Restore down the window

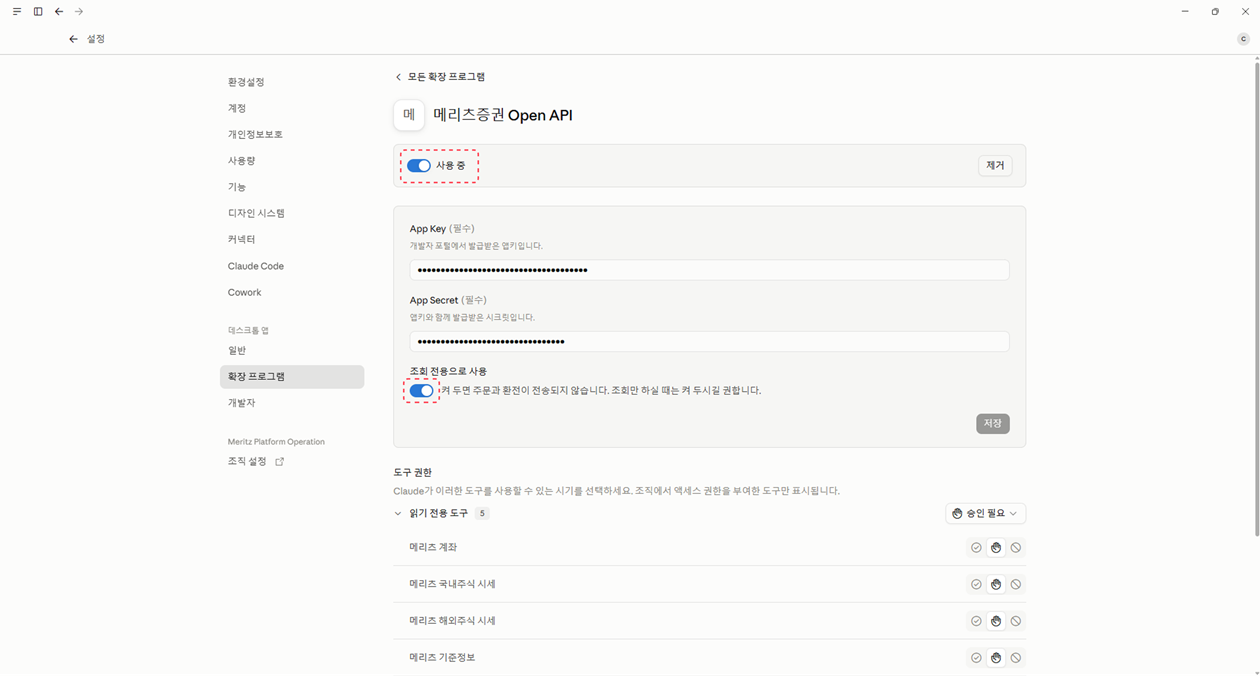[1215, 12]
